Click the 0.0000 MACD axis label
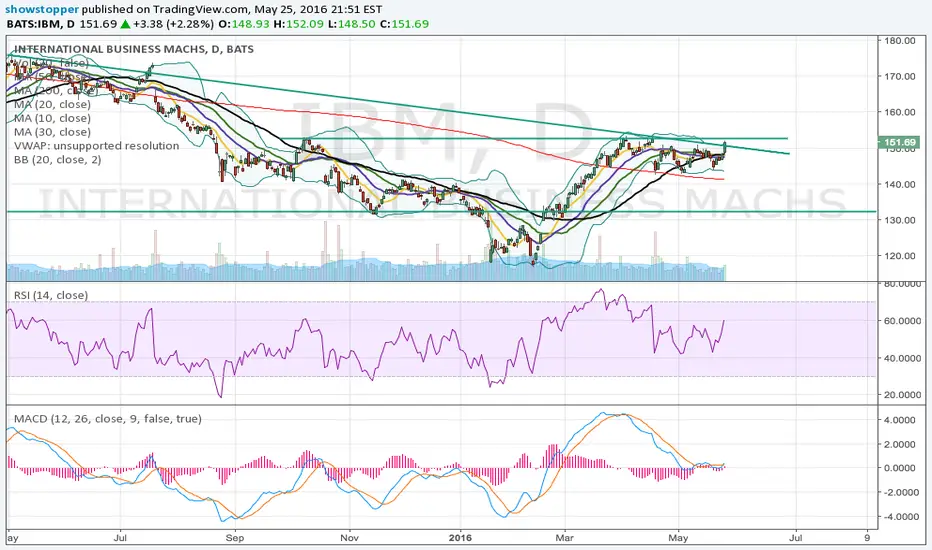The image size is (932, 550). click(x=900, y=468)
